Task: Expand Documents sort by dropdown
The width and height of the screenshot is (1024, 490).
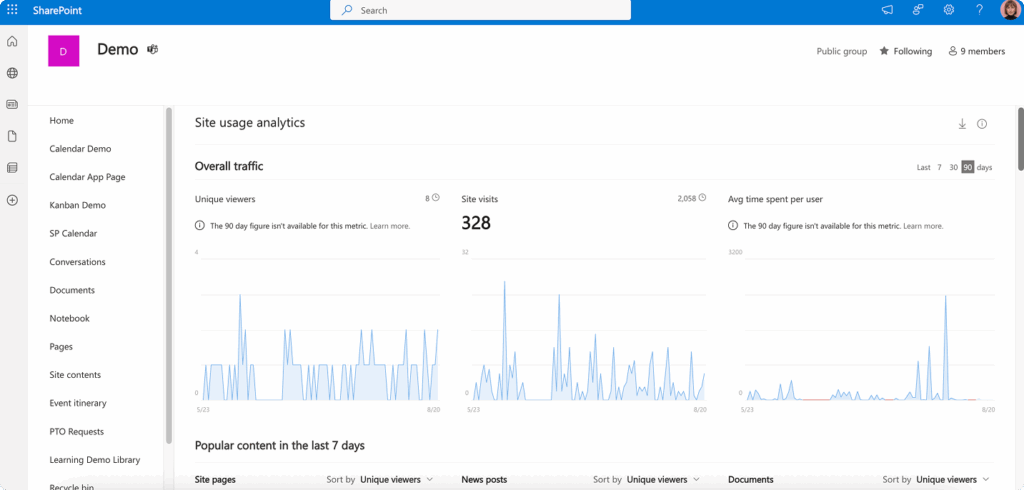Action: click(x=952, y=480)
